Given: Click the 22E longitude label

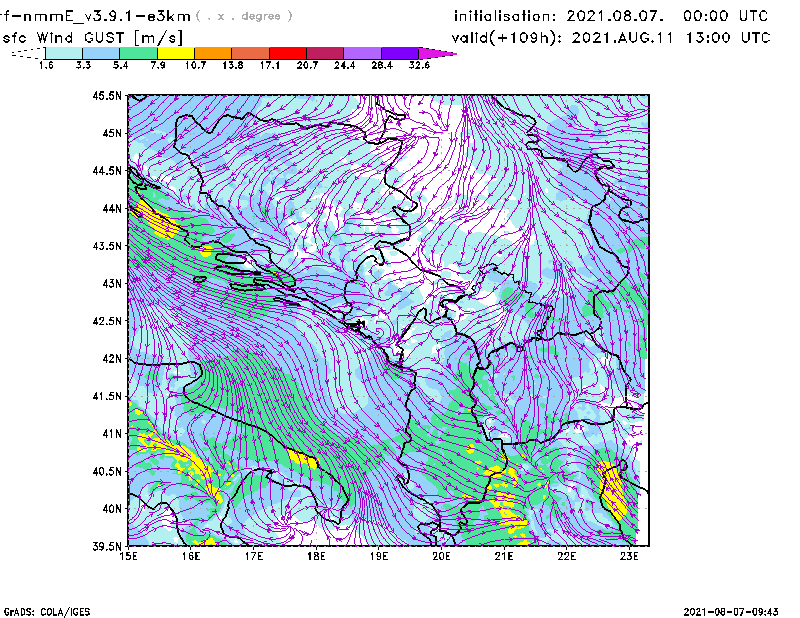Looking at the screenshot, I should [x=566, y=556].
